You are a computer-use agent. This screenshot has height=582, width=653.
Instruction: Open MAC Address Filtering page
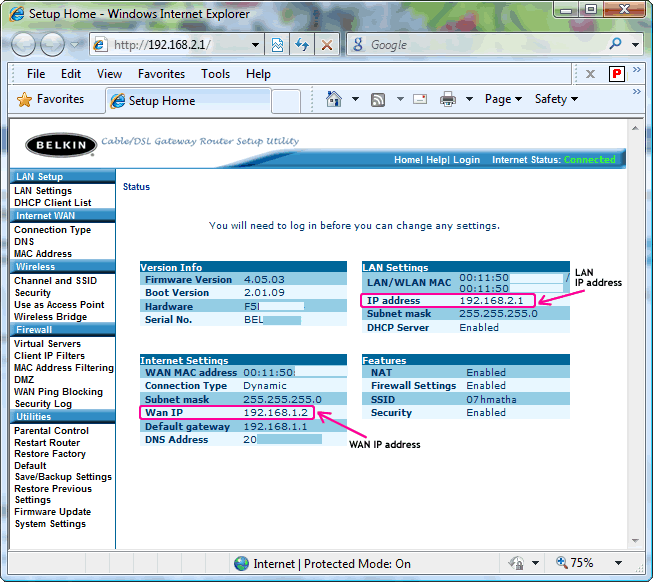(64, 368)
